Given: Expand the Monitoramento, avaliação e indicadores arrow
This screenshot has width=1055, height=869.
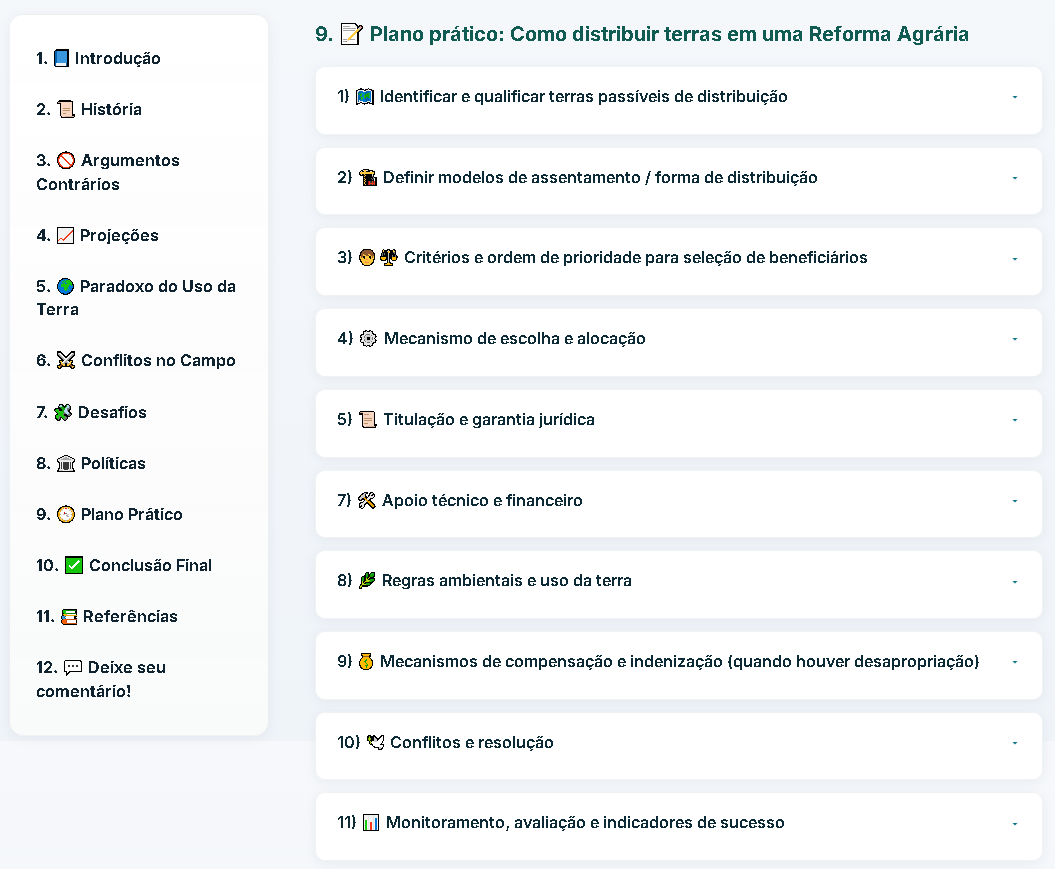Looking at the screenshot, I should click(1015, 824).
